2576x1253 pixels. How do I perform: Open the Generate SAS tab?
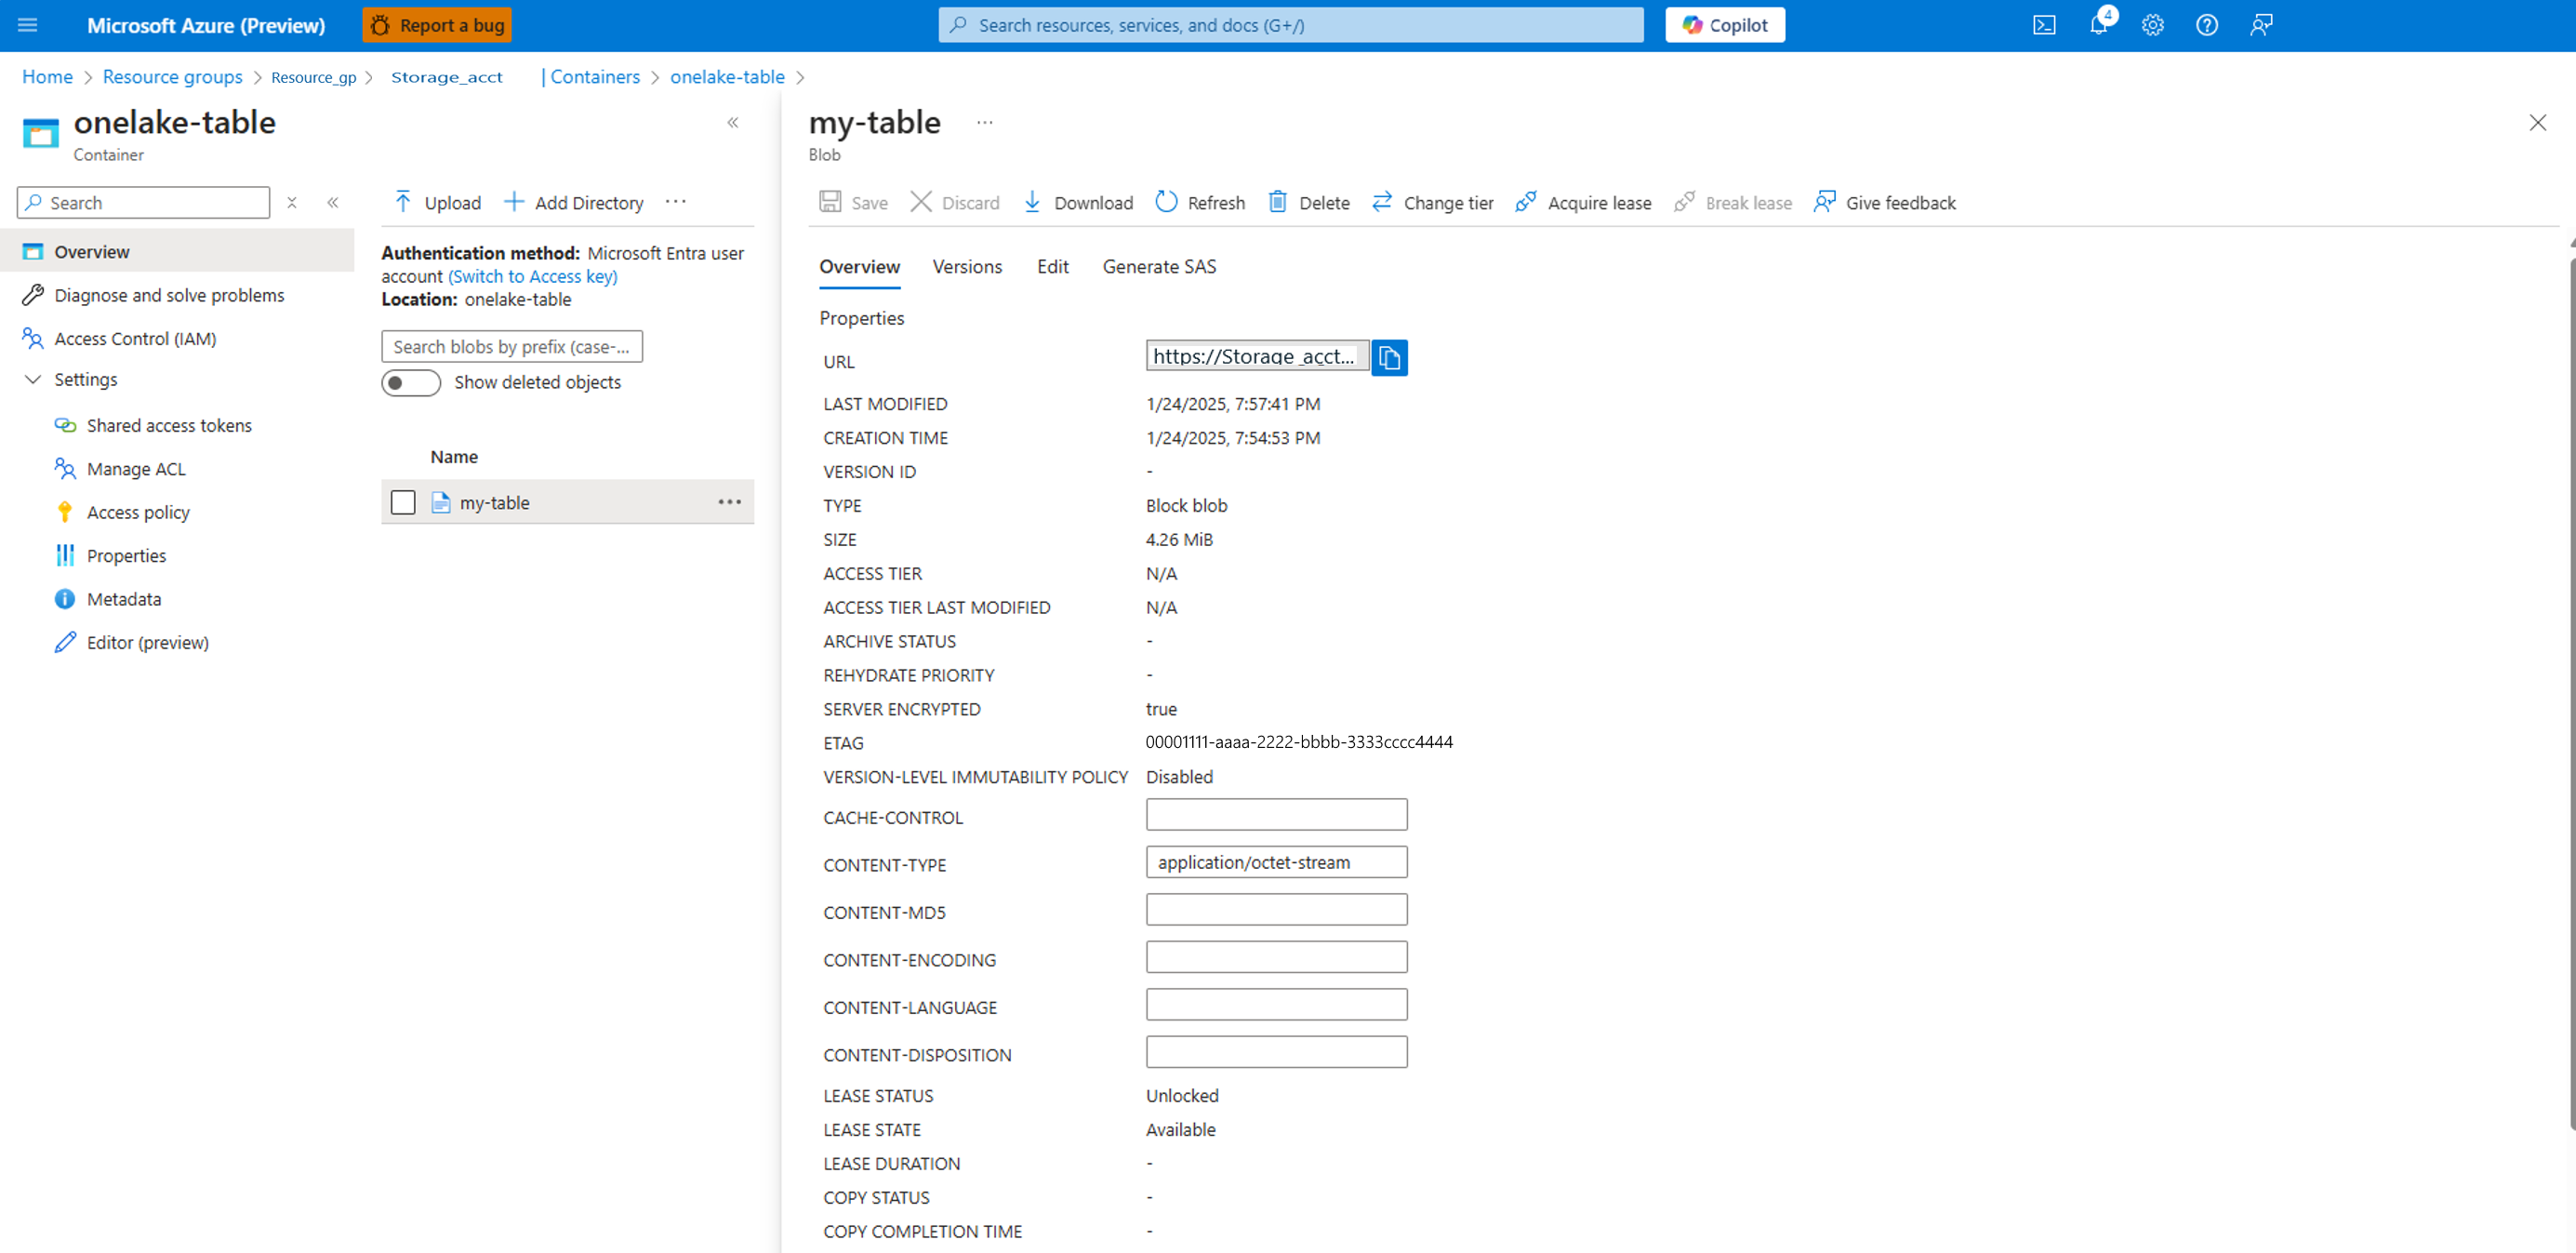(x=1158, y=267)
